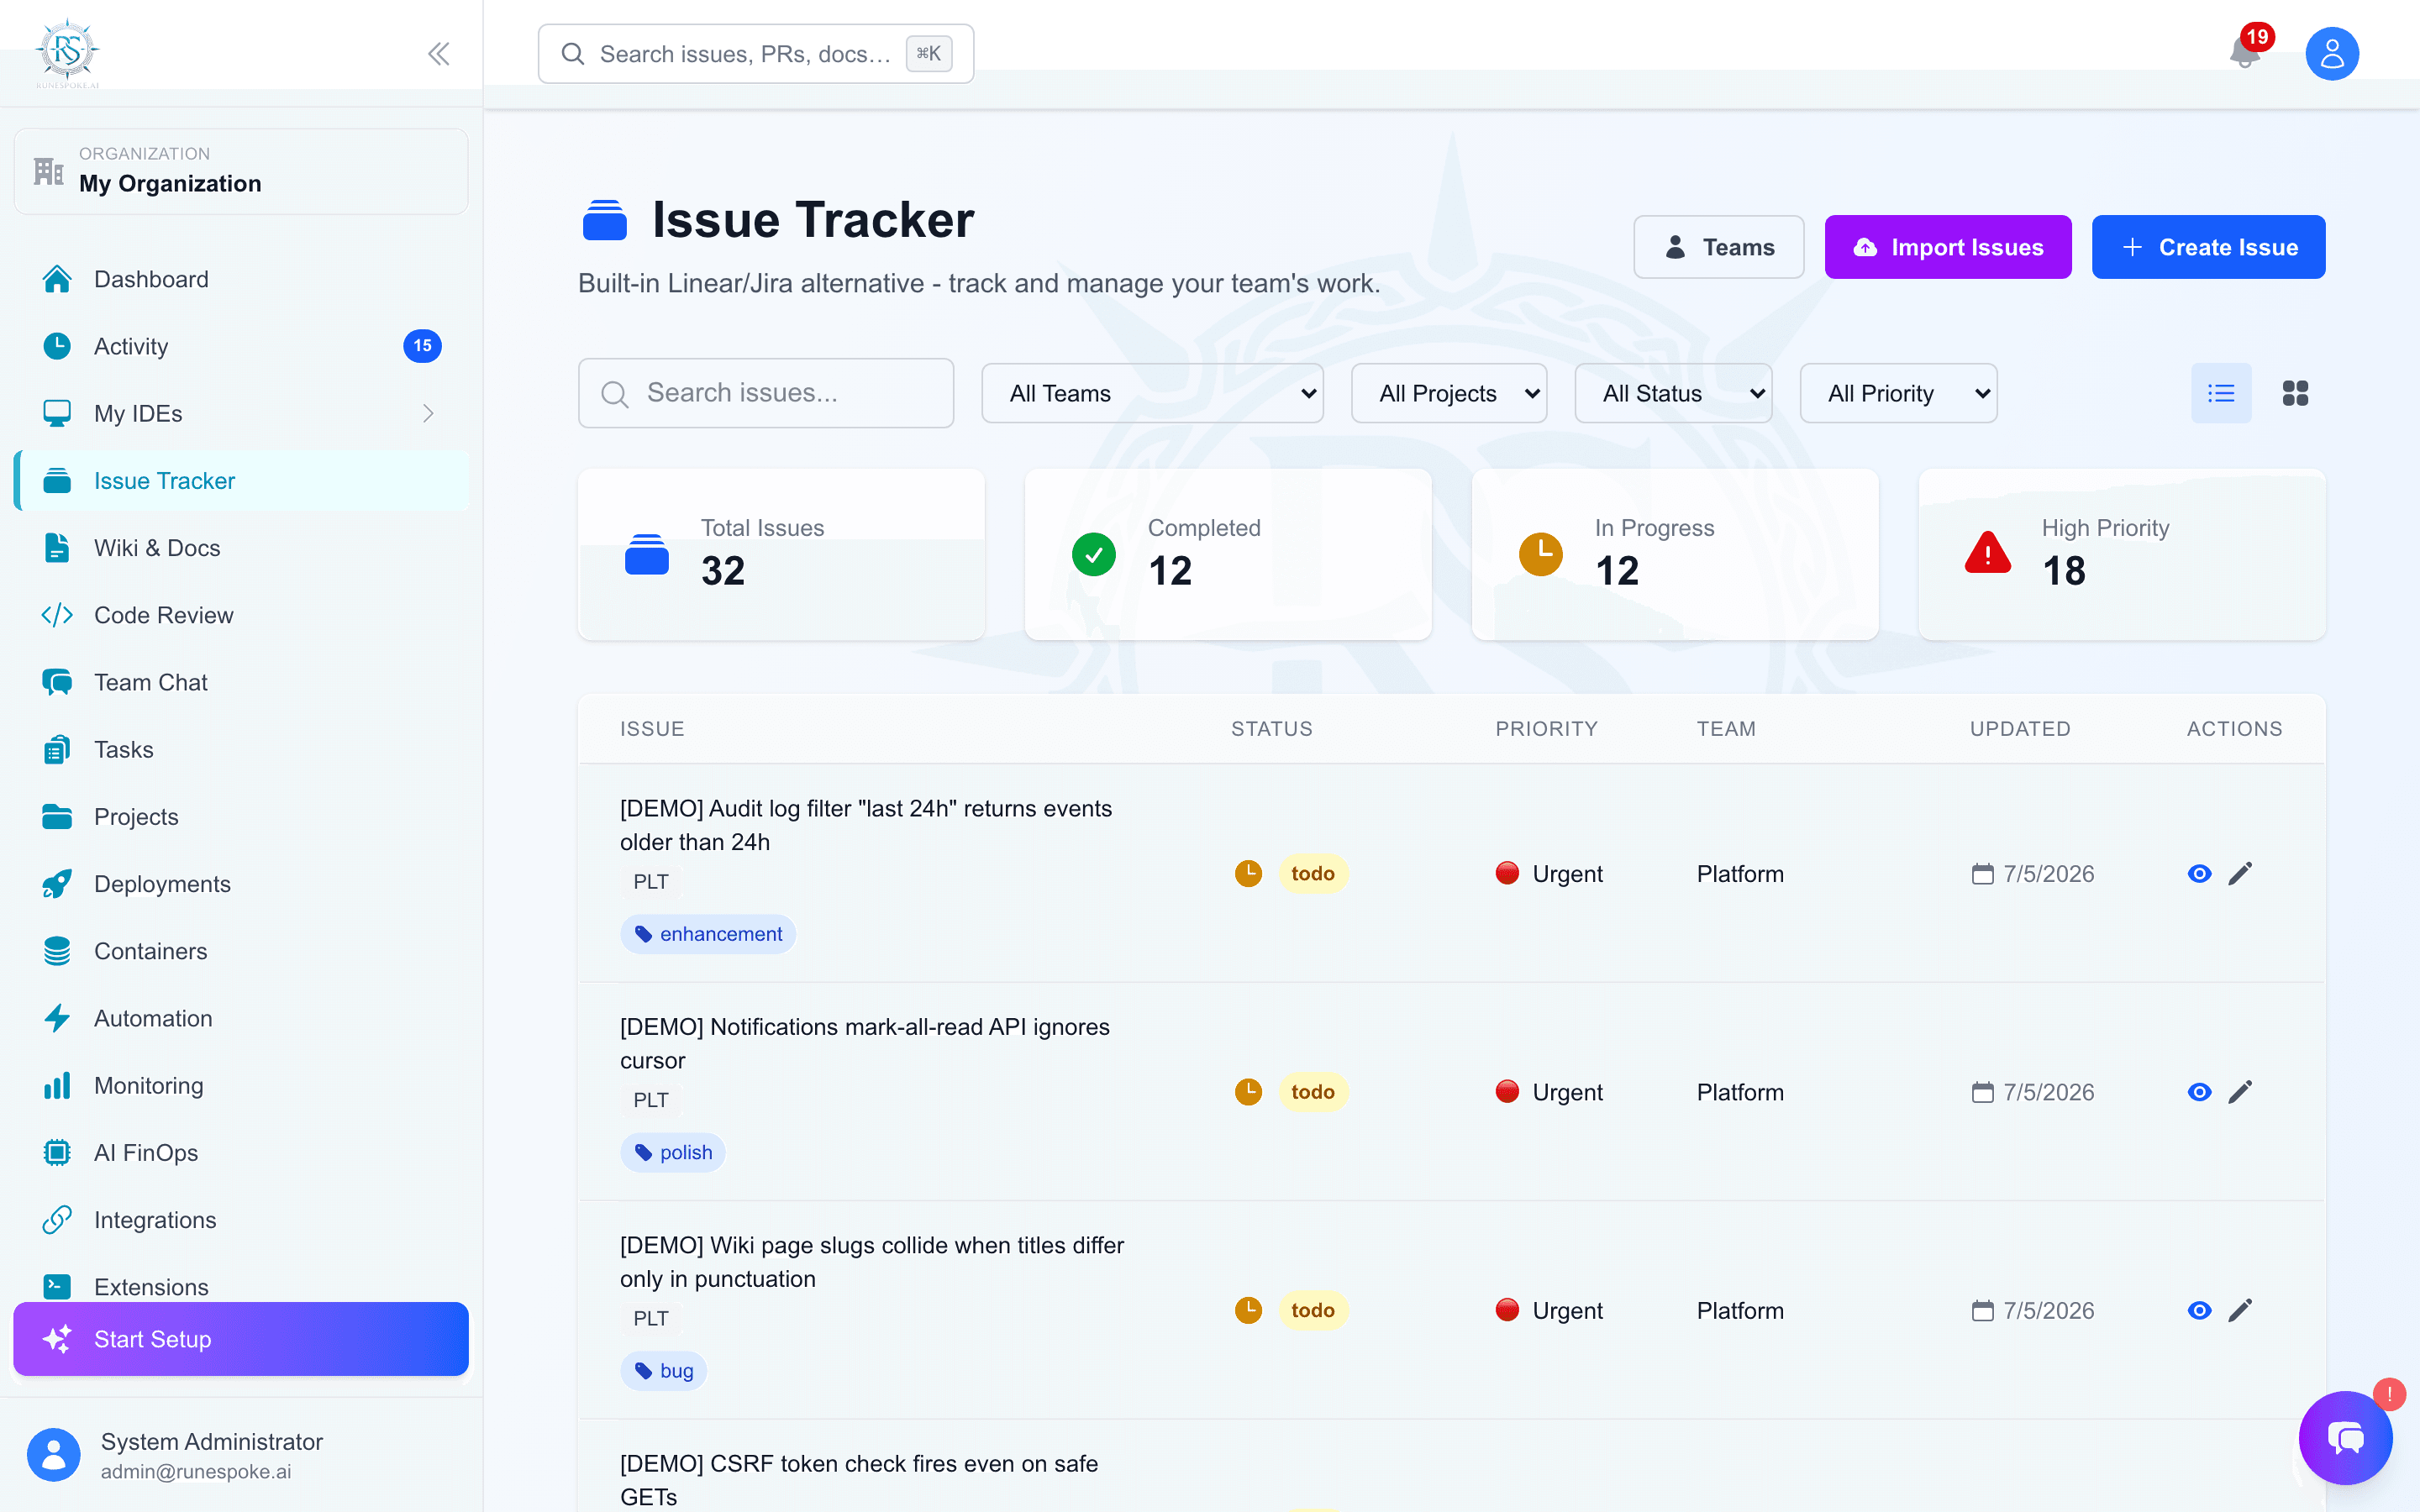This screenshot has height=1512, width=2420.
Task: Open Tasks in sidebar
Action: click(x=241, y=749)
